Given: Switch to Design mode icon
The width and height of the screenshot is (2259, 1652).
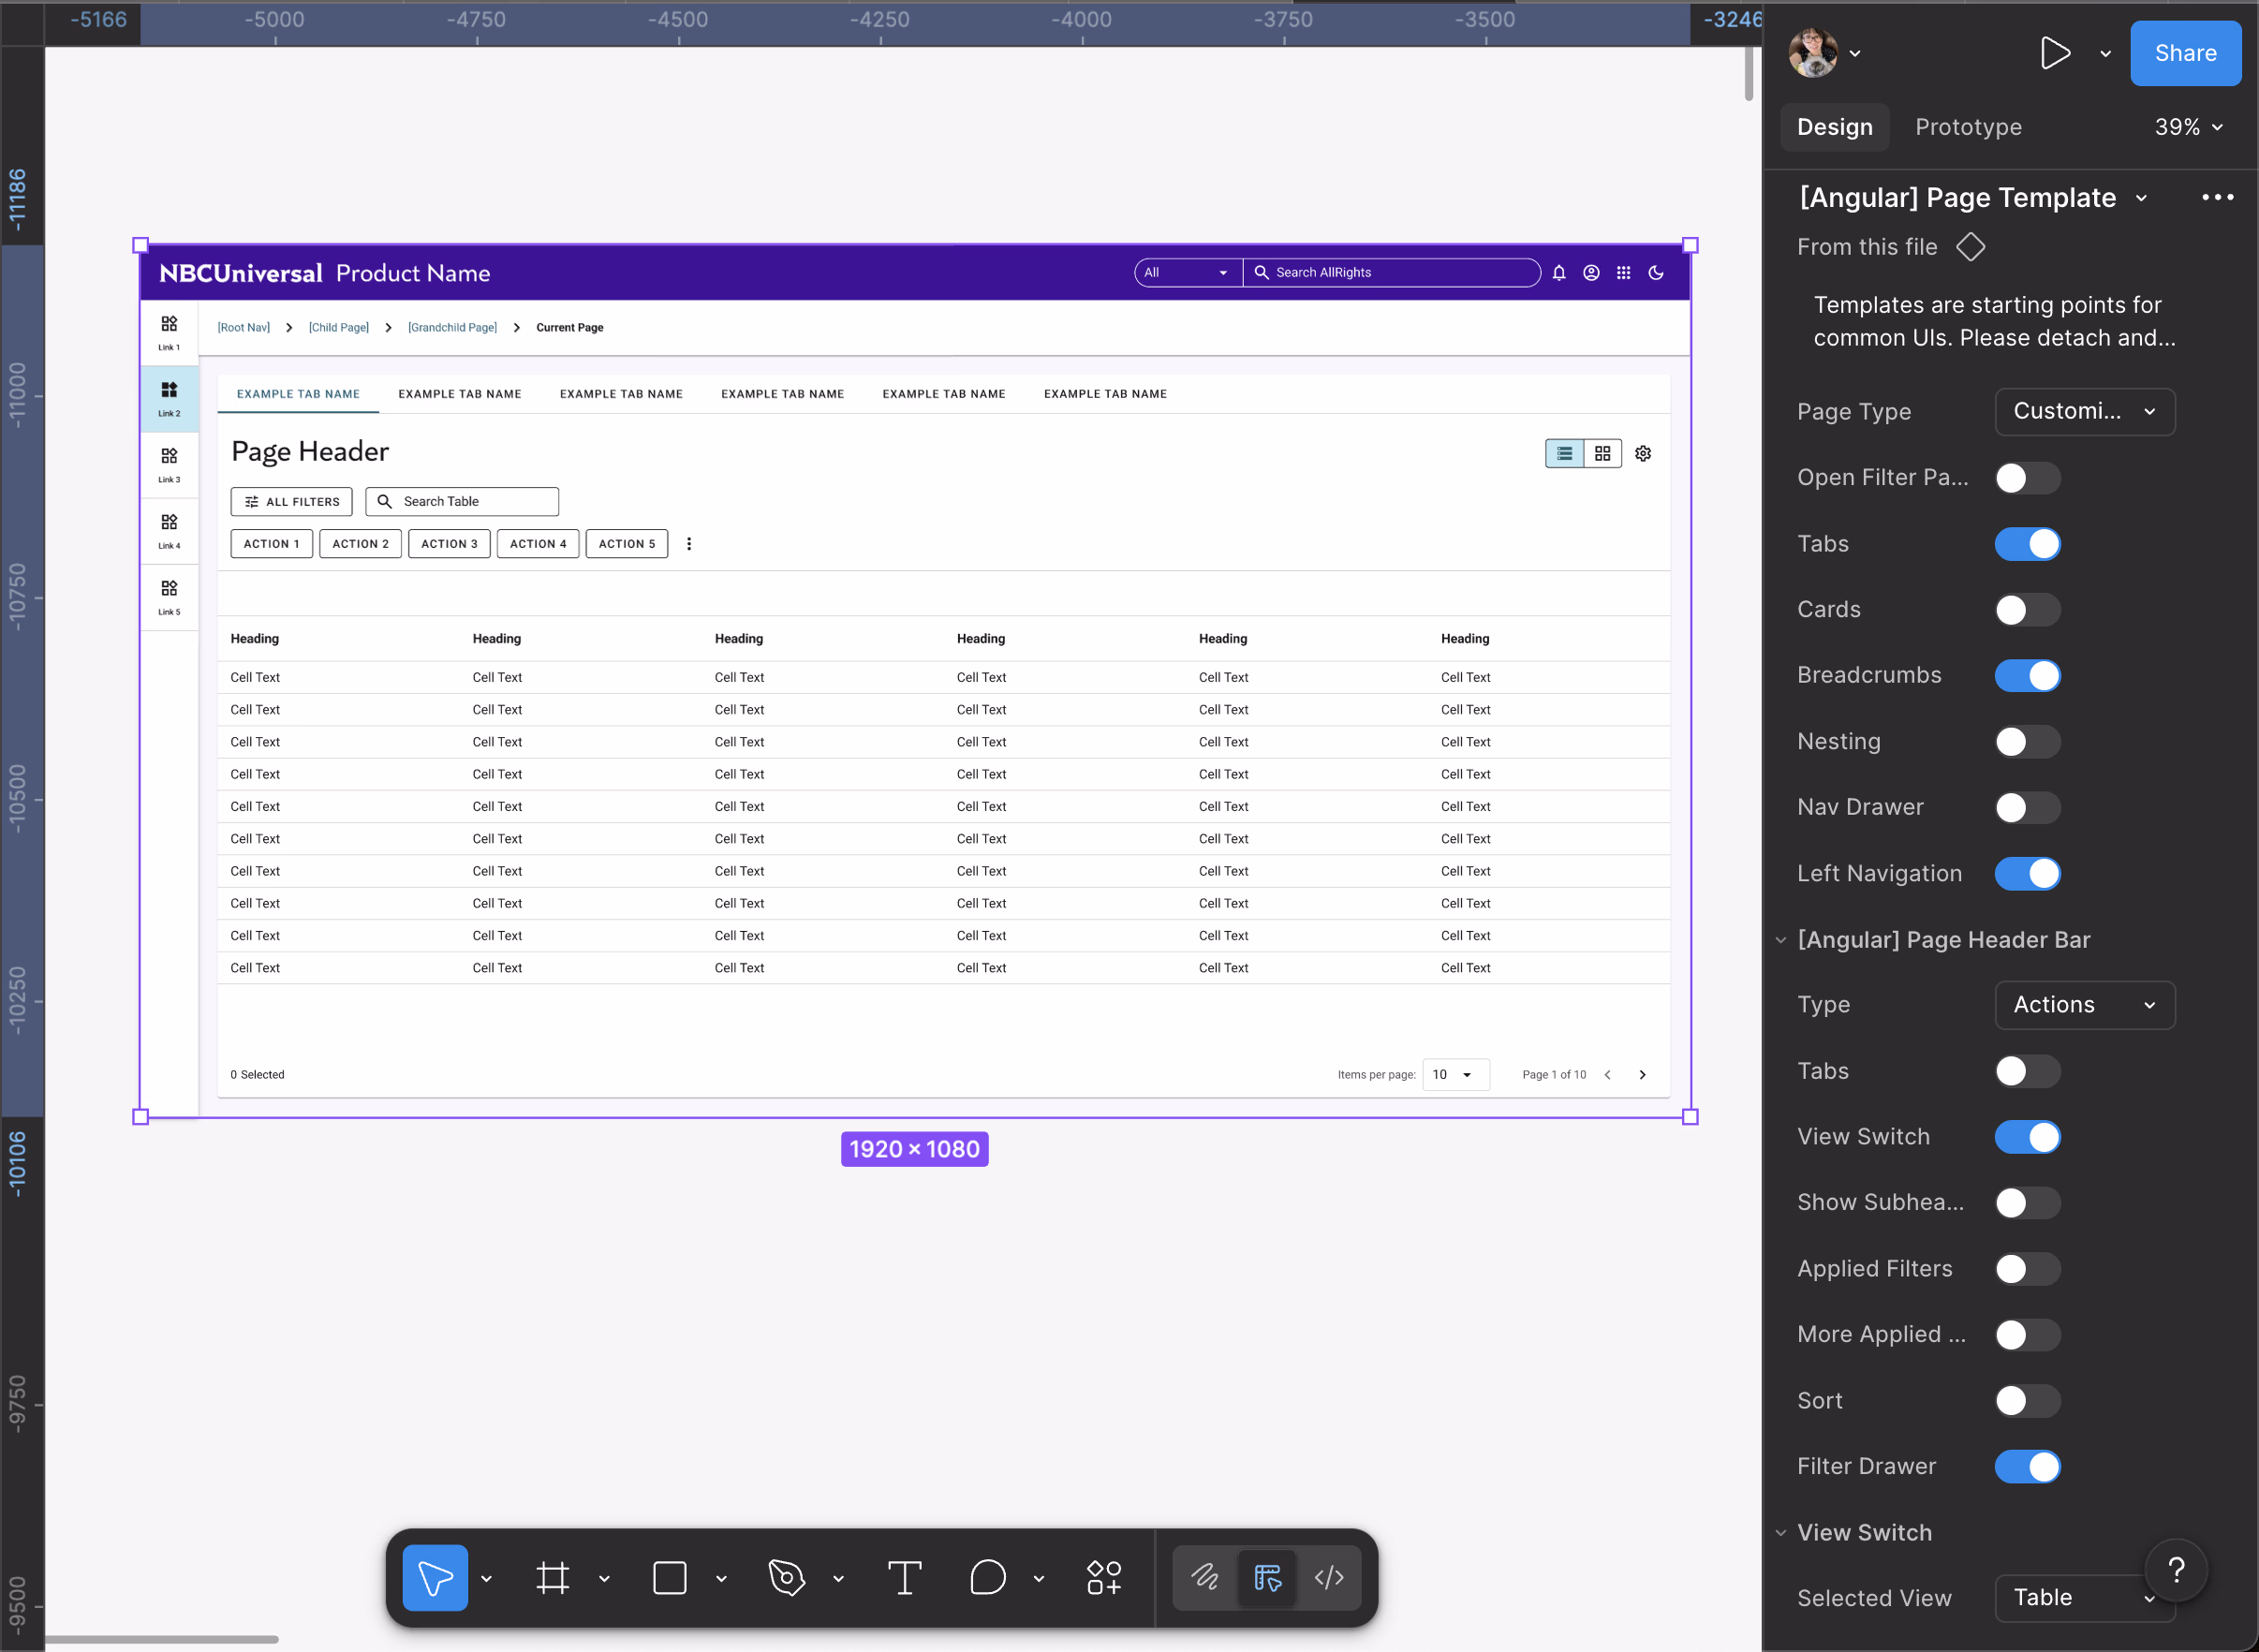Looking at the screenshot, I should (x=1267, y=1577).
